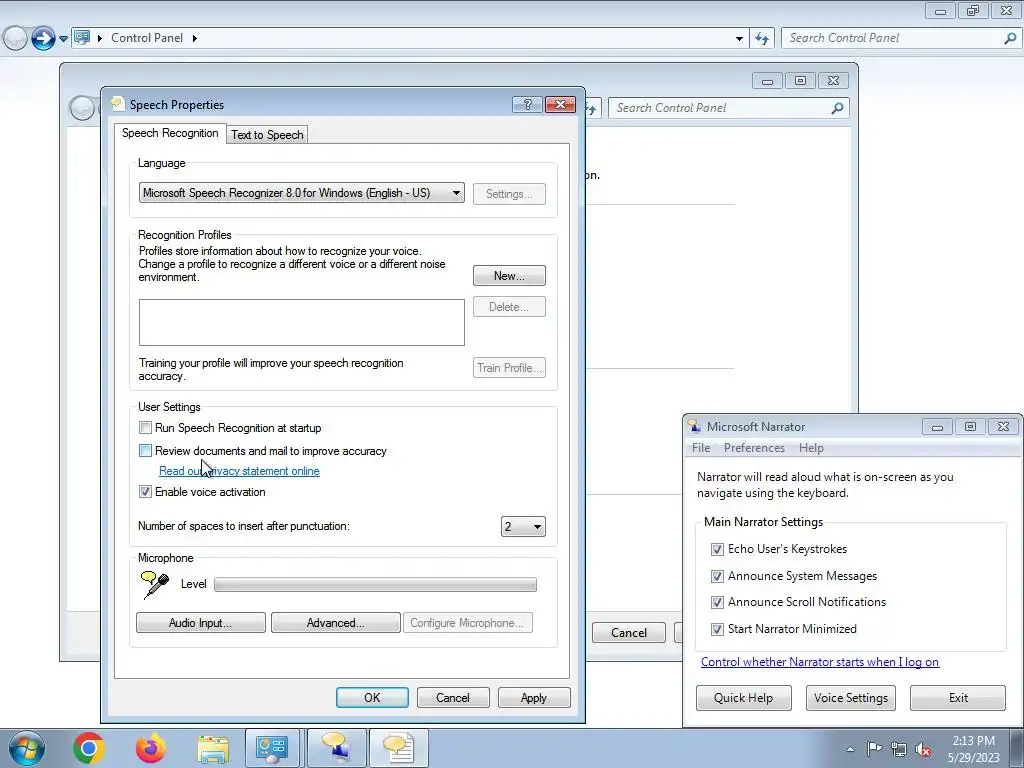Open link controlling Narrator start at log on

[x=820, y=662]
